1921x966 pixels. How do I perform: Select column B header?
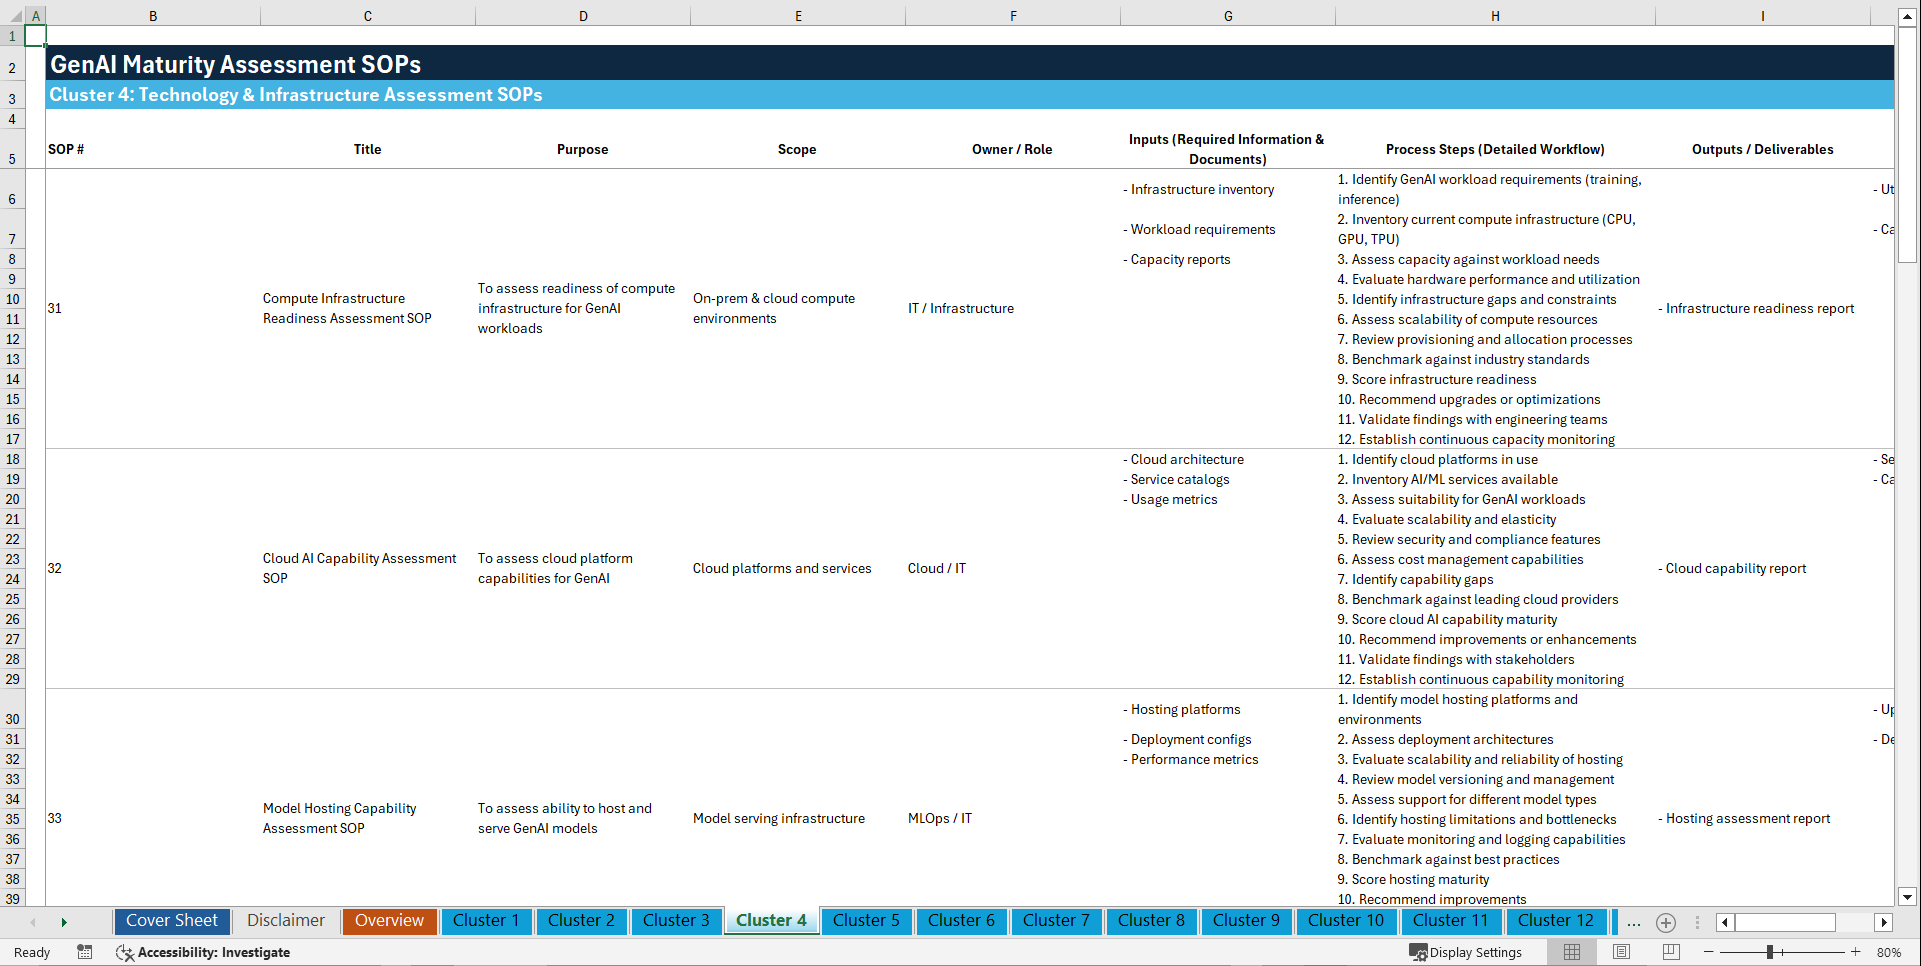[x=153, y=15]
